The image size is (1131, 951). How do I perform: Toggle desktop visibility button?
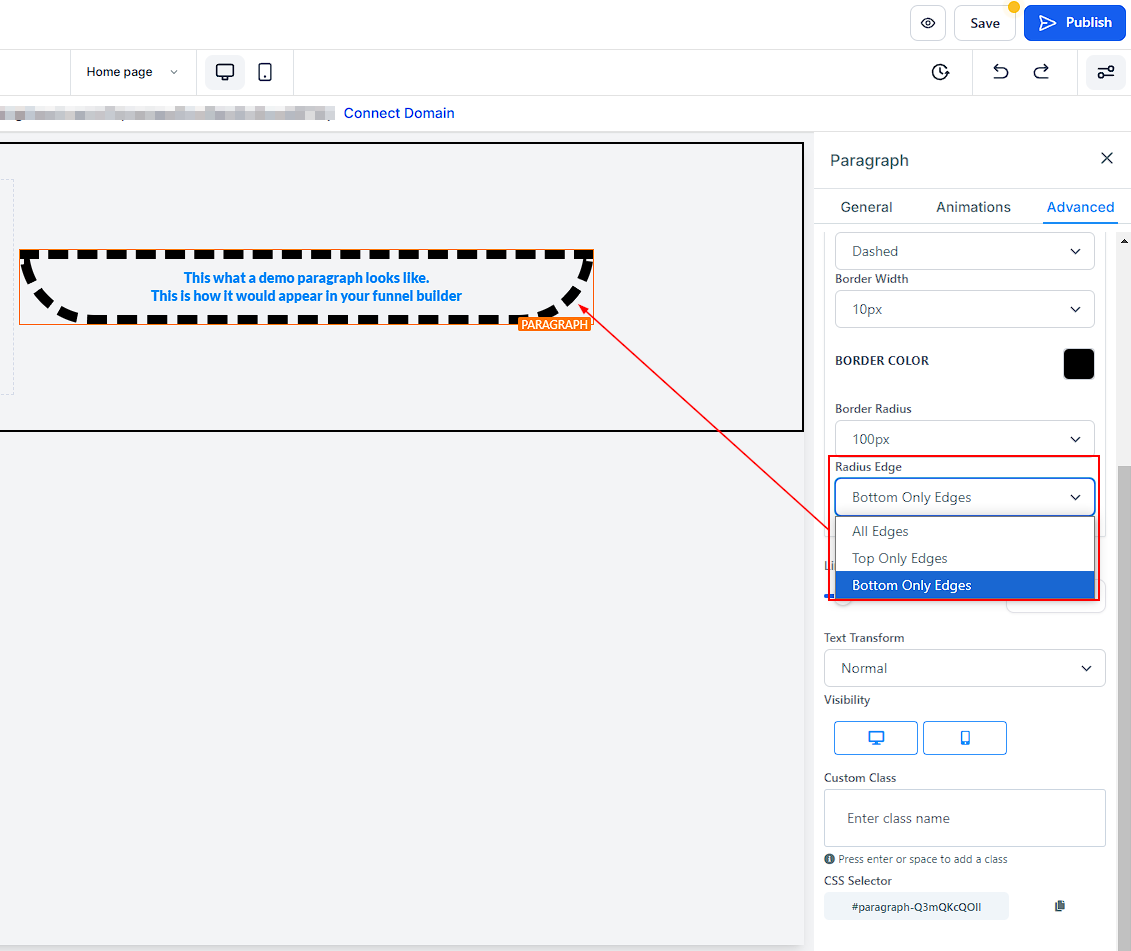point(875,738)
